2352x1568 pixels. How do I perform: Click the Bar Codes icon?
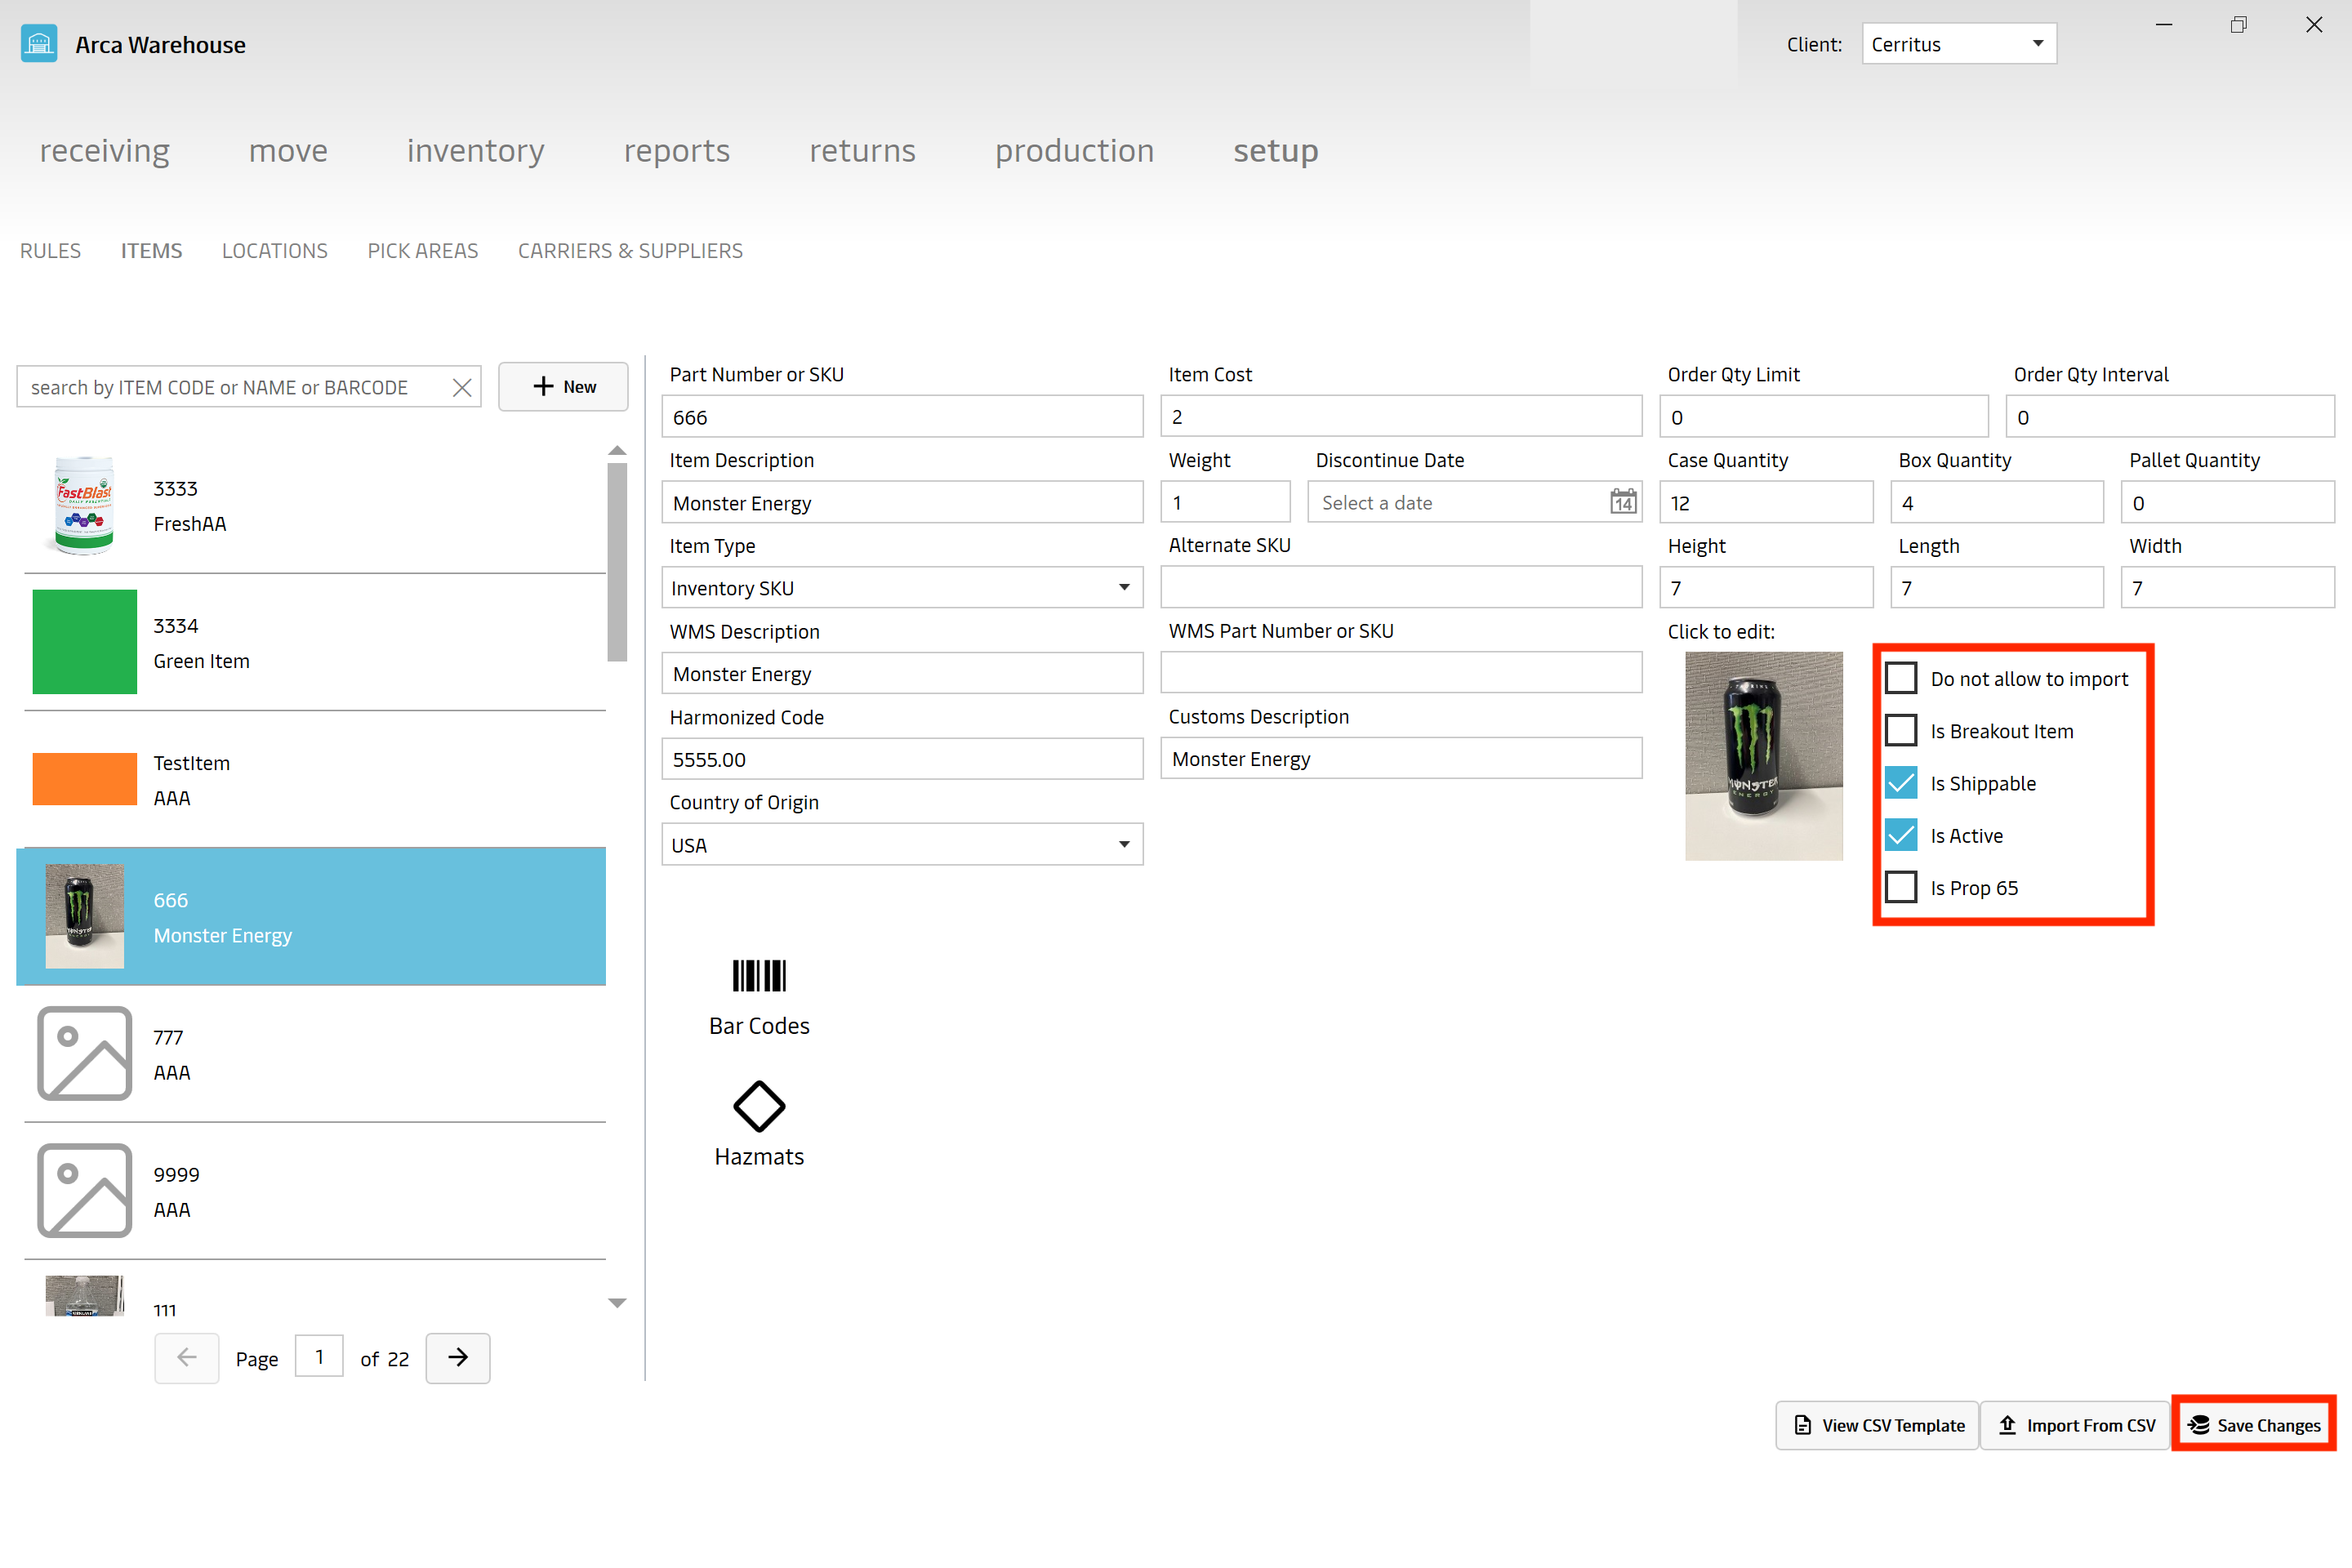(x=758, y=978)
